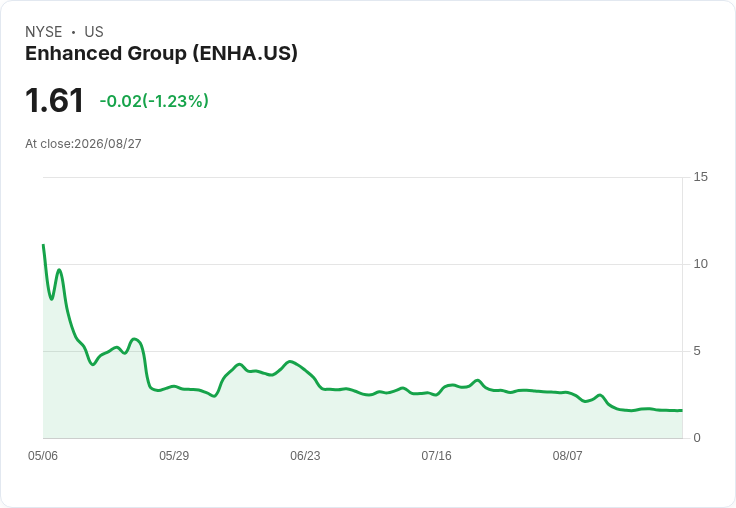Click the chart line starting peak near 11
Viewport: 736px width, 508px height.
(x=44, y=245)
